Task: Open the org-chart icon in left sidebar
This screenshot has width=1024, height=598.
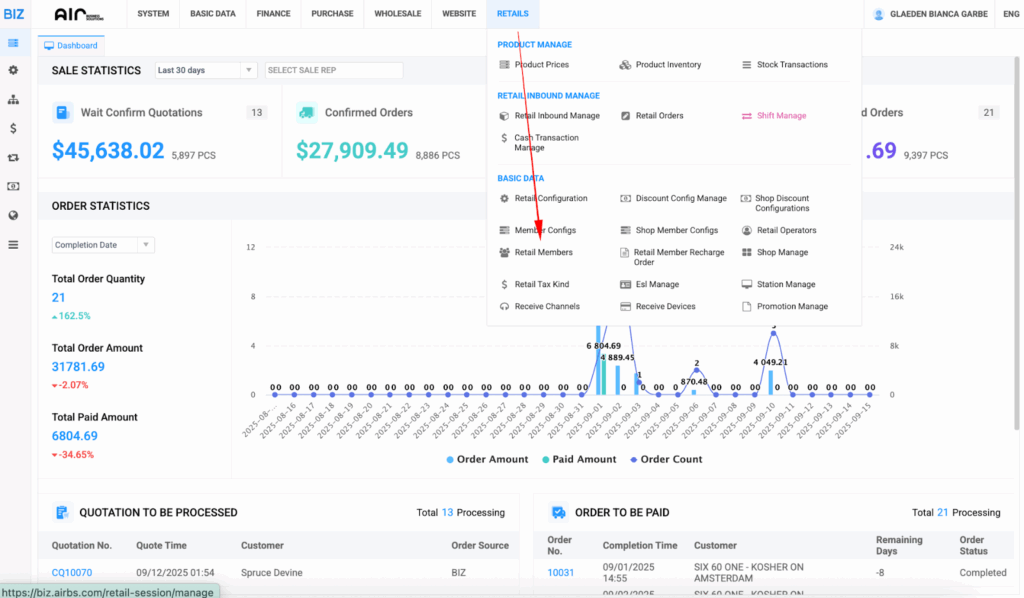Action: point(13,100)
